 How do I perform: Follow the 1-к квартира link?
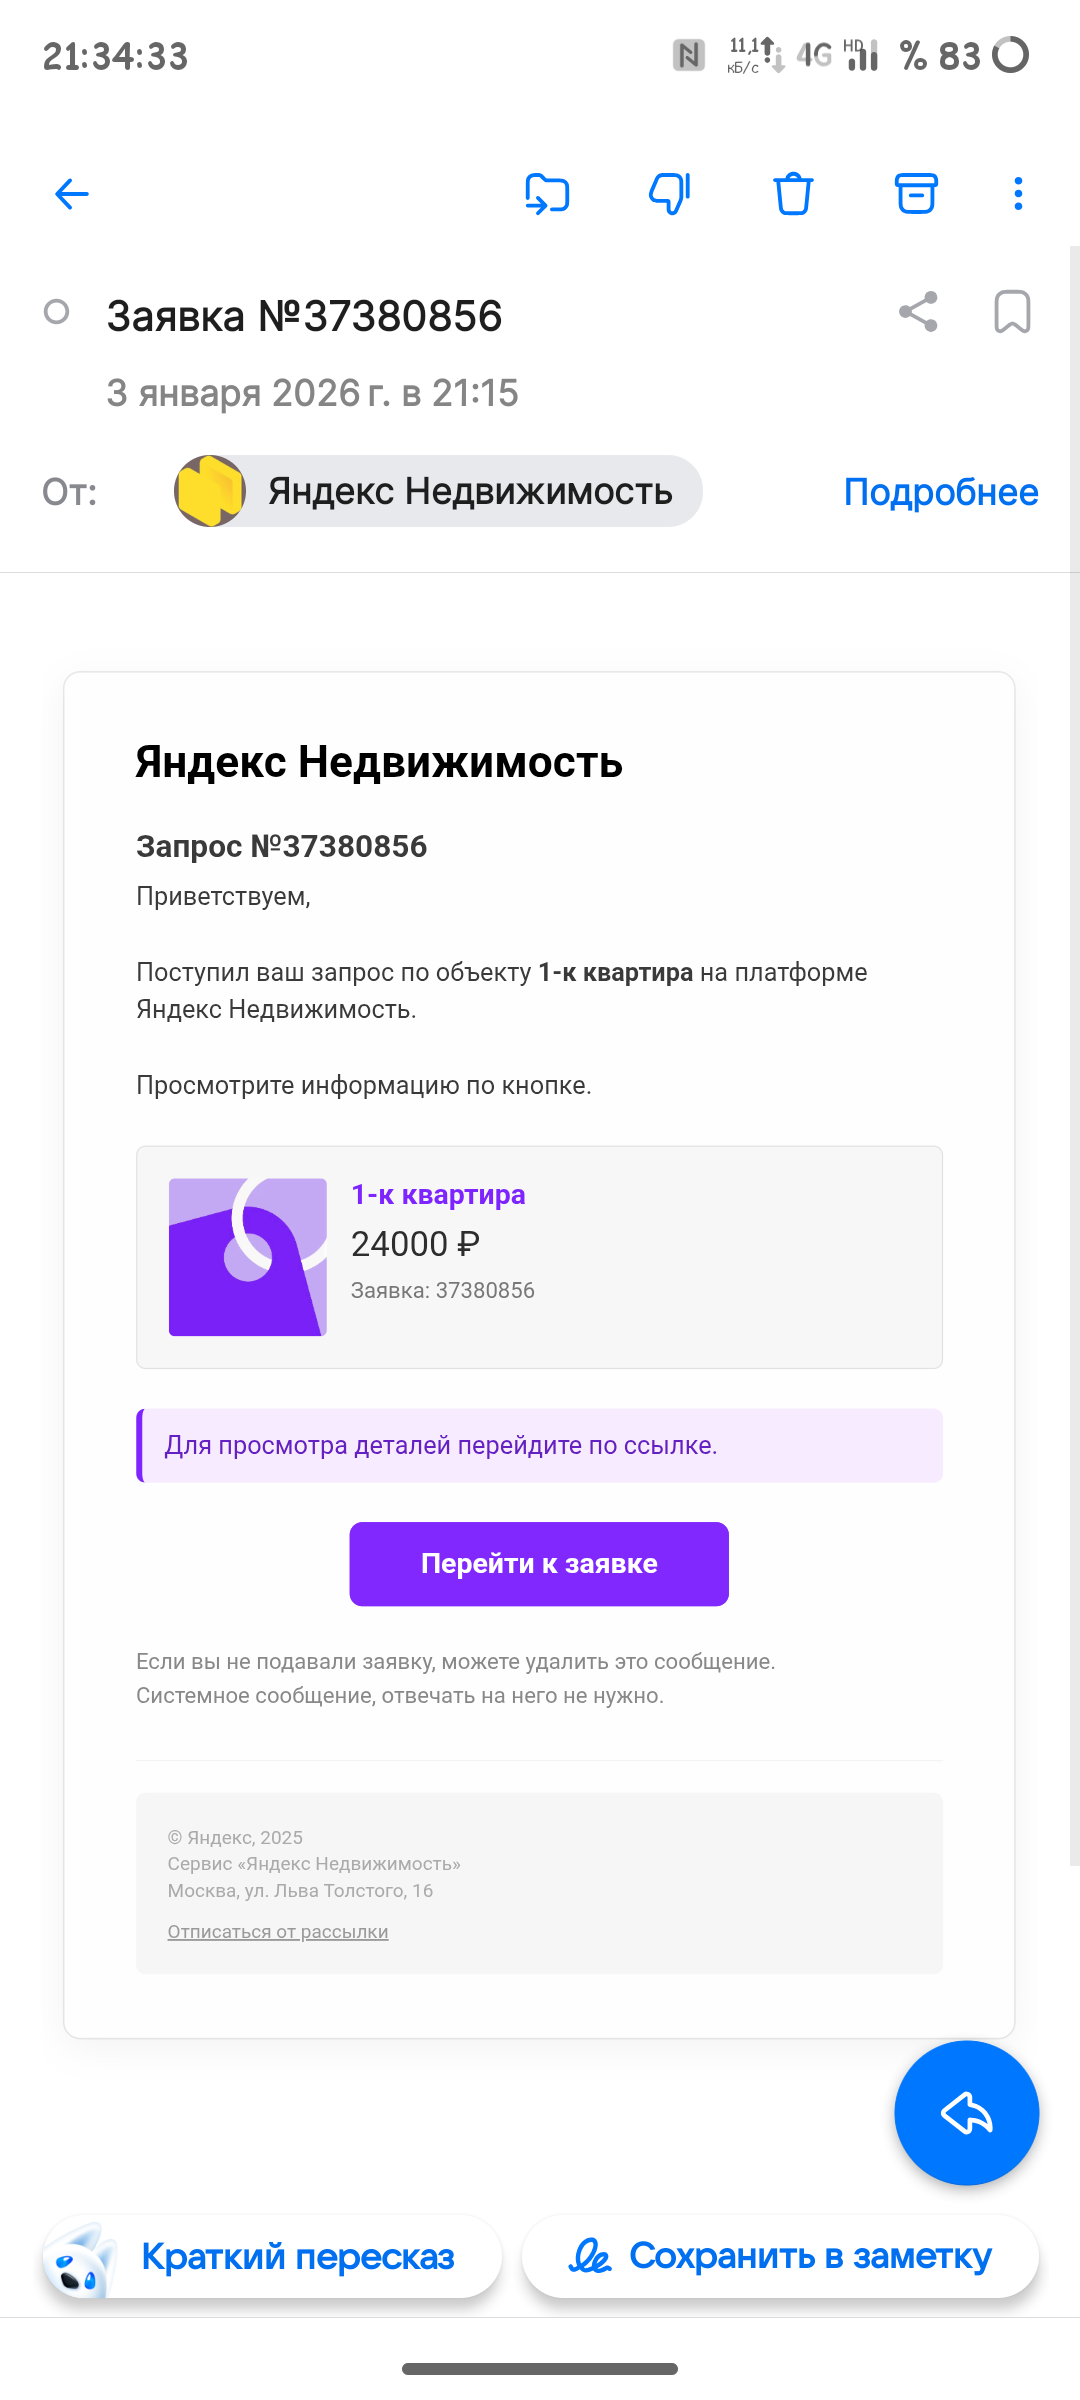coord(438,1195)
